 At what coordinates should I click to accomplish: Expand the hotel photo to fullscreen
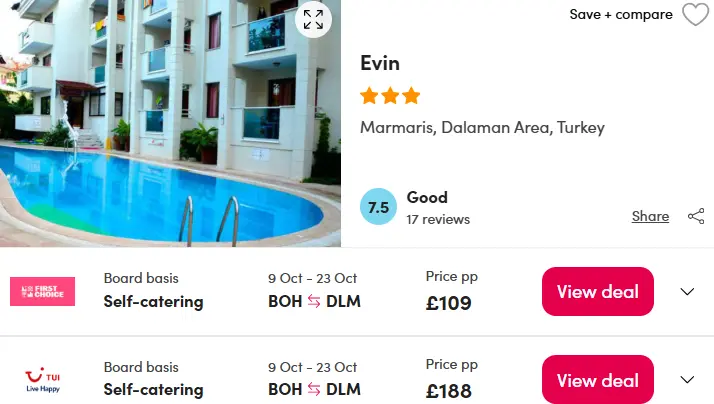click(x=313, y=20)
